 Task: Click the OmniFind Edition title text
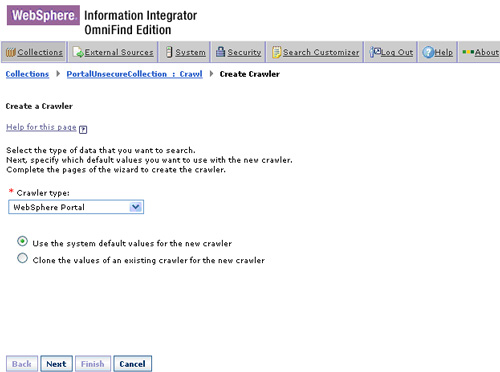coord(128,30)
